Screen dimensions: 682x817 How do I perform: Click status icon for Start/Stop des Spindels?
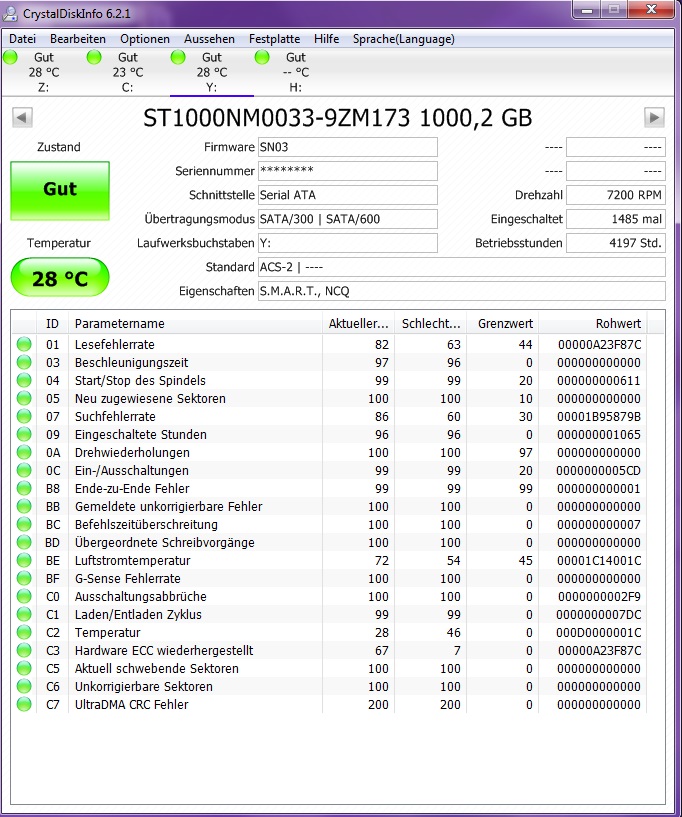point(24,380)
